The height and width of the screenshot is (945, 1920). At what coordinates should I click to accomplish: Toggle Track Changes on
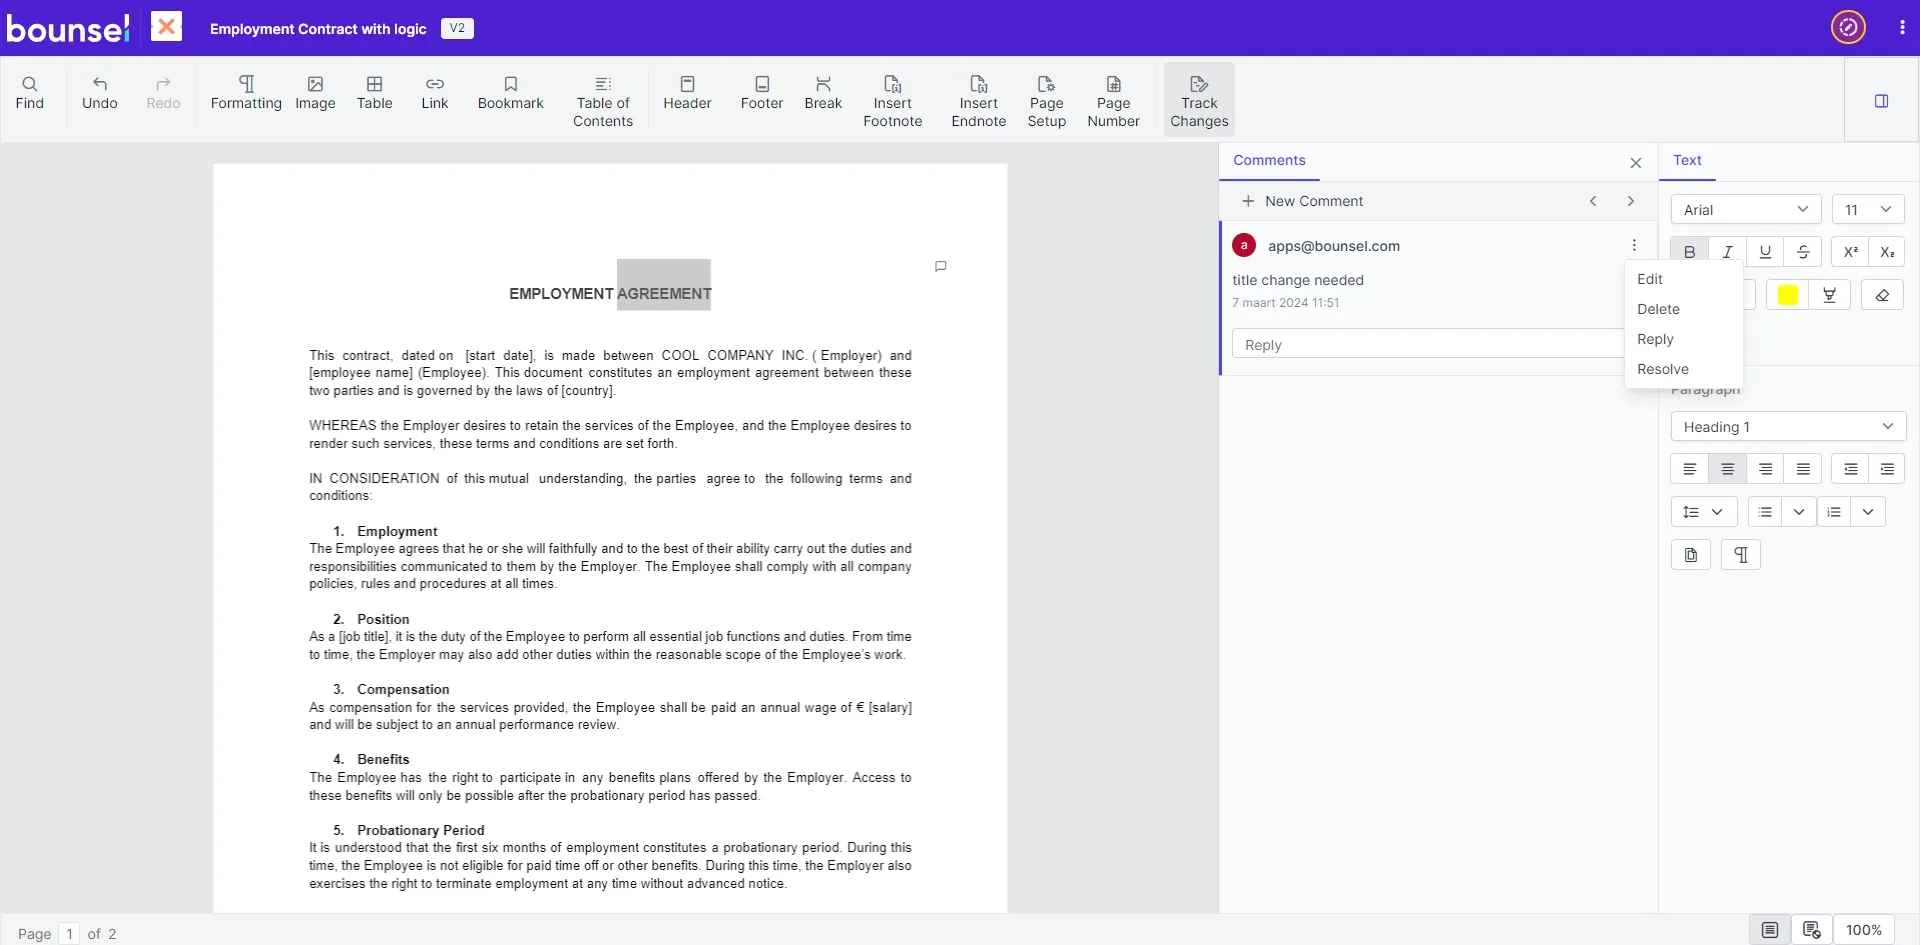point(1199,101)
